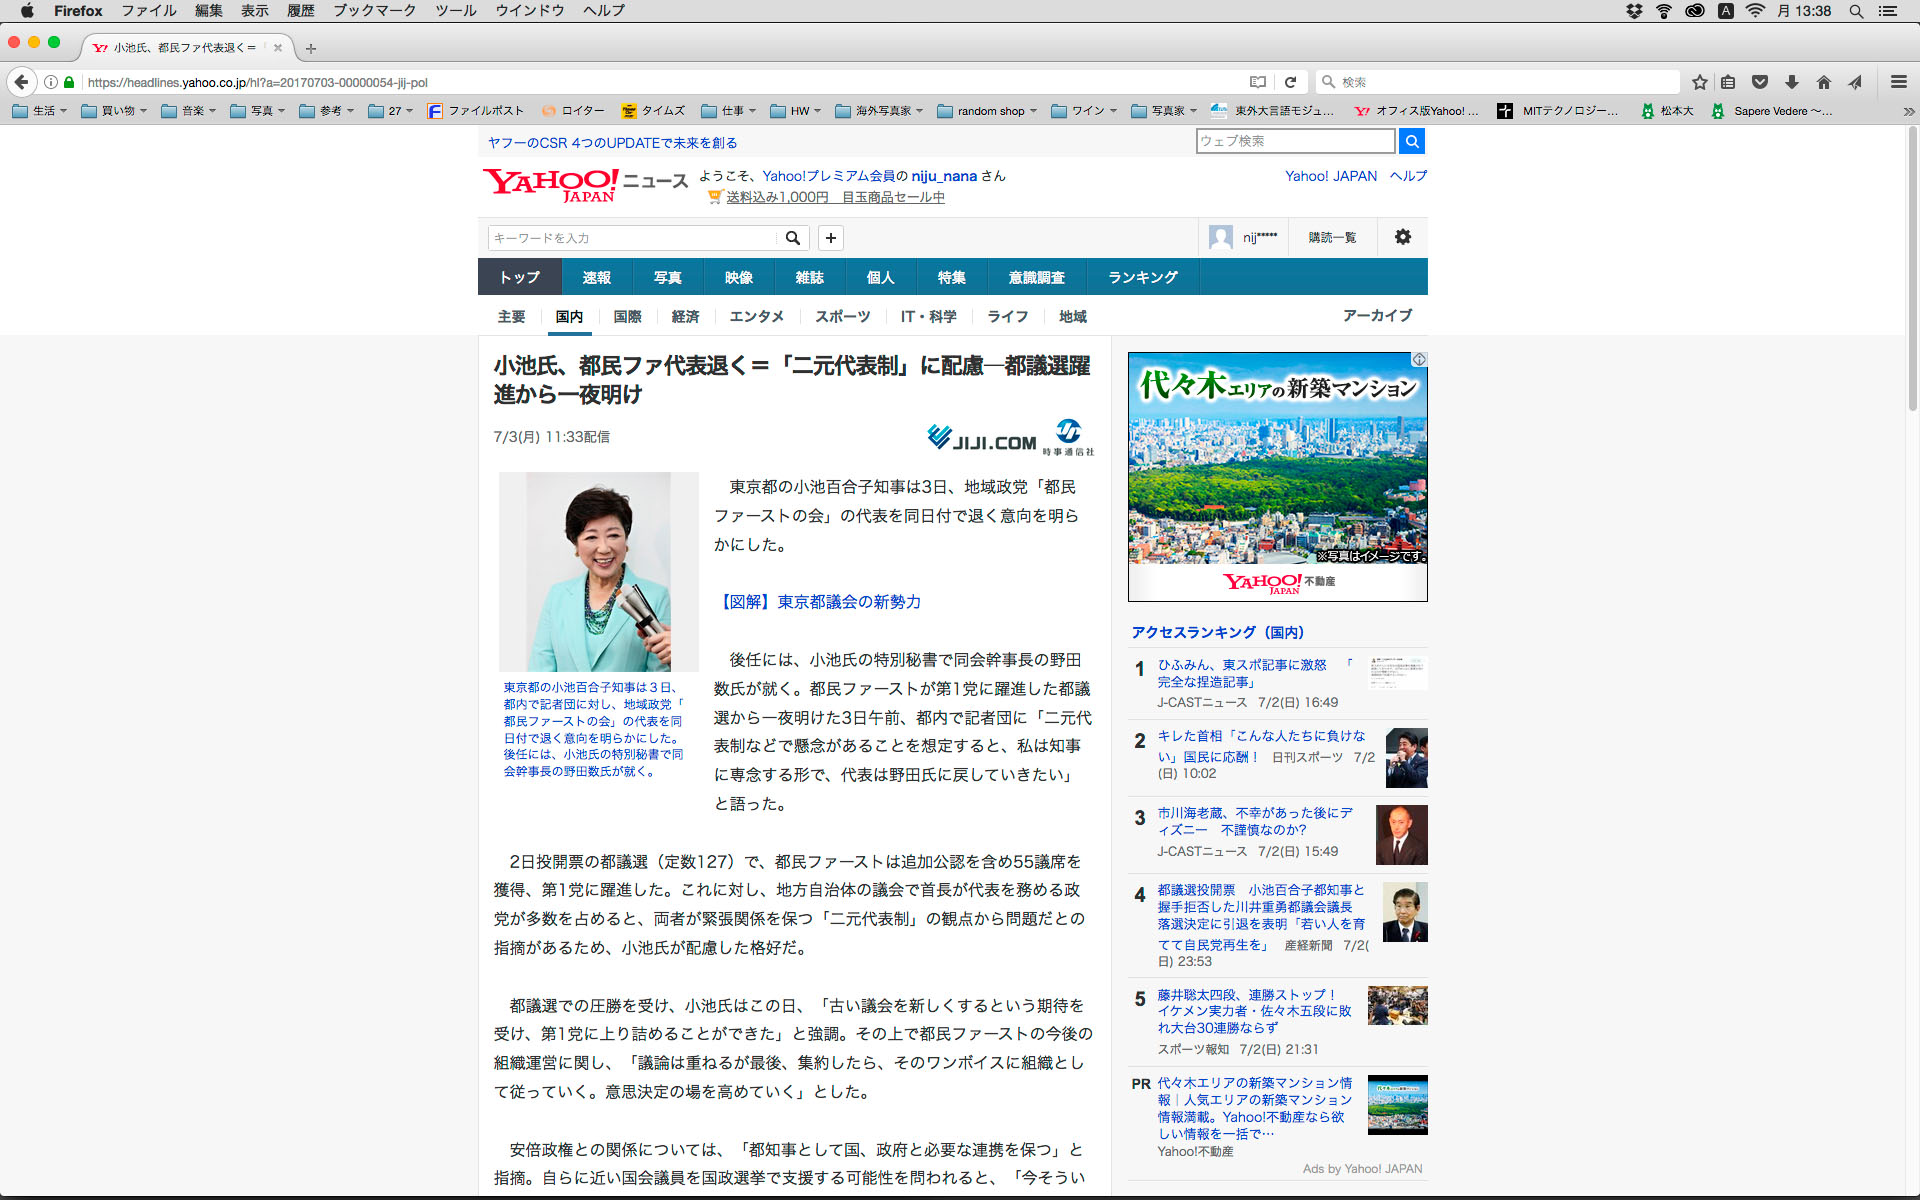Toggle reader view in the address bar
Viewport: 1920px width, 1200px height.
tap(1258, 82)
